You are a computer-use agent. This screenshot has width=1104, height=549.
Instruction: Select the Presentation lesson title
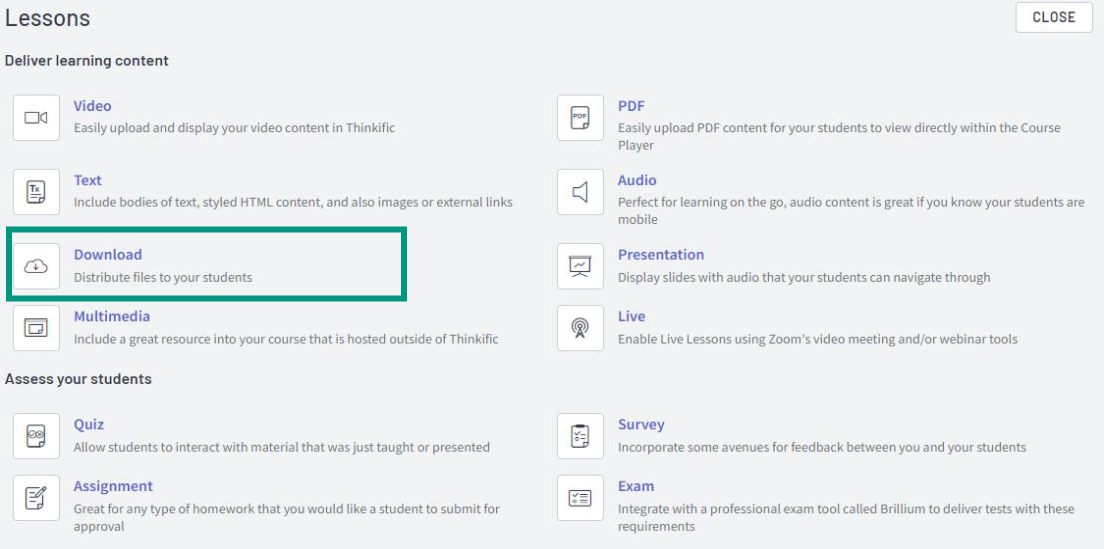(660, 254)
